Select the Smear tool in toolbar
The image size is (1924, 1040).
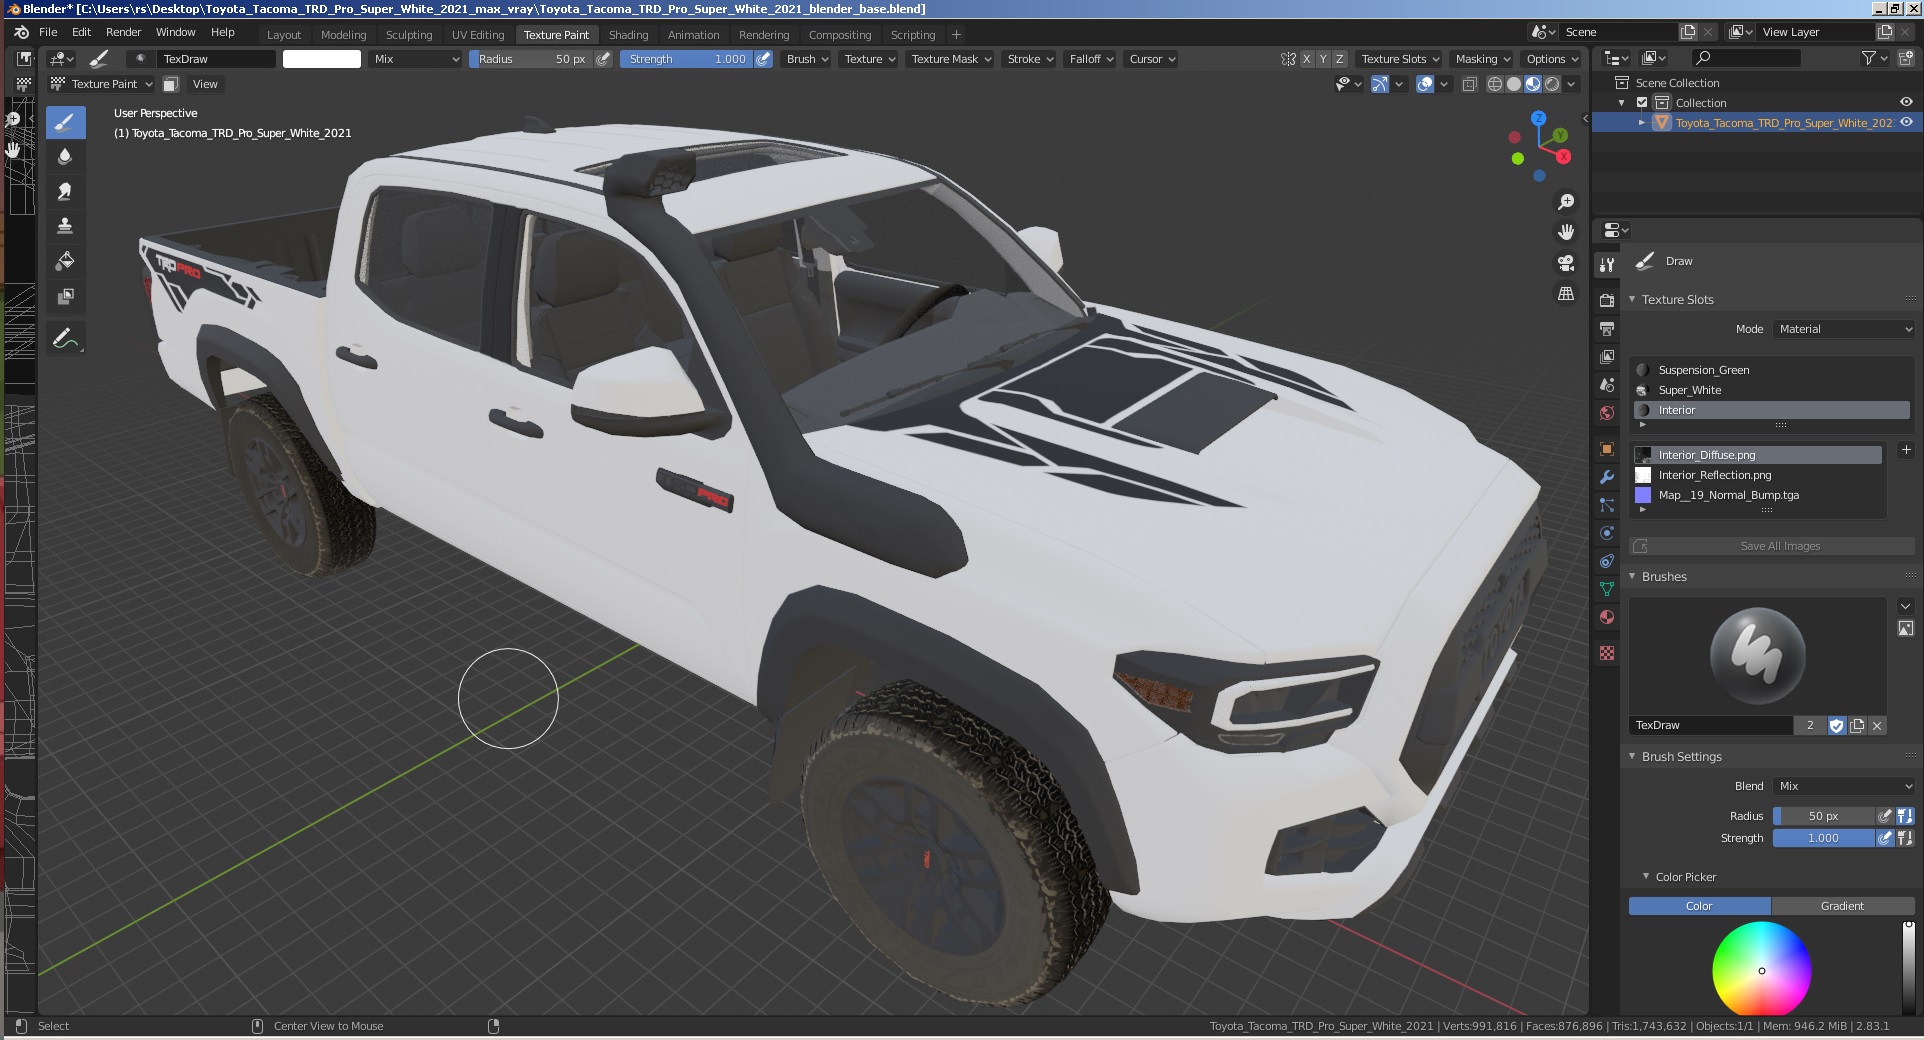[x=65, y=191]
